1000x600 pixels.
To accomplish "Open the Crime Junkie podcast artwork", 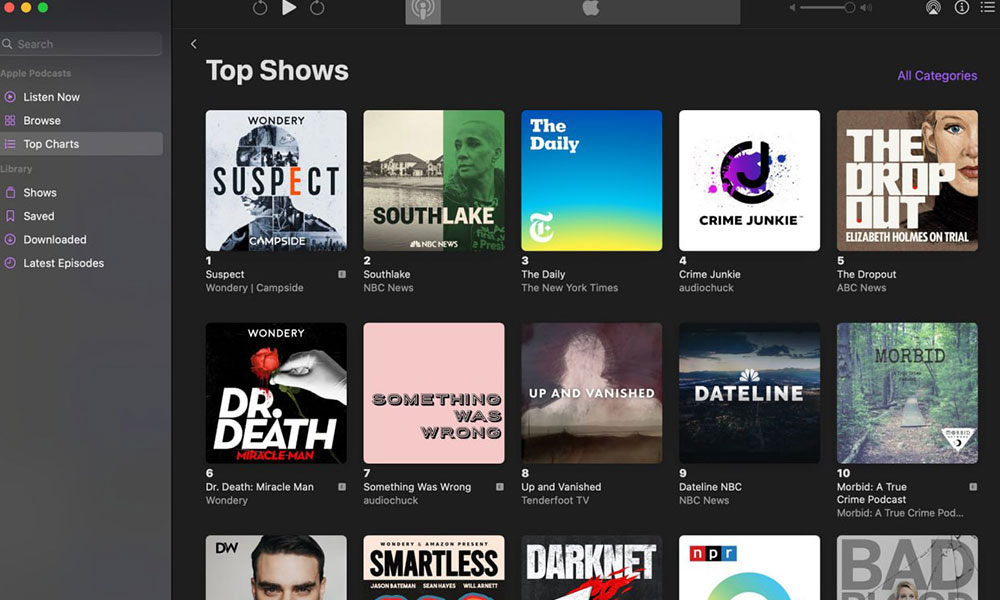I will coord(749,180).
